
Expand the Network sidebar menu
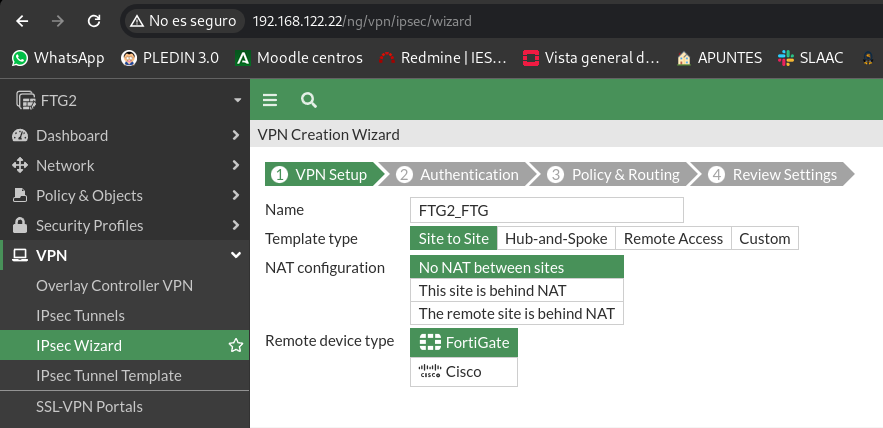(124, 166)
